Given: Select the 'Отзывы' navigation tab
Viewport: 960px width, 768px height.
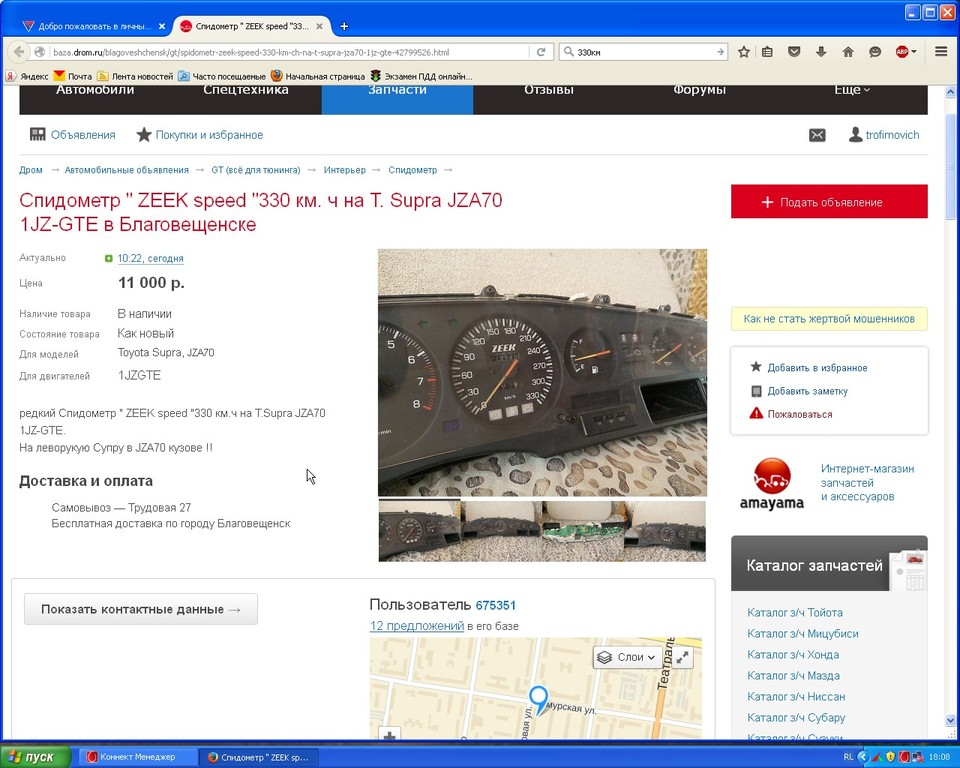Looking at the screenshot, I should (x=549, y=91).
